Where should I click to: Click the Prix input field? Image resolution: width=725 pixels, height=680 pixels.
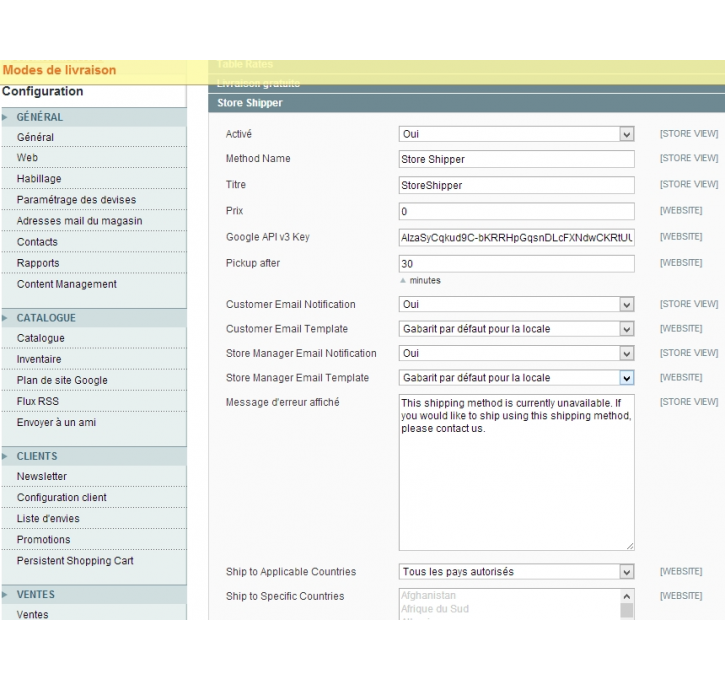(x=516, y=212)
